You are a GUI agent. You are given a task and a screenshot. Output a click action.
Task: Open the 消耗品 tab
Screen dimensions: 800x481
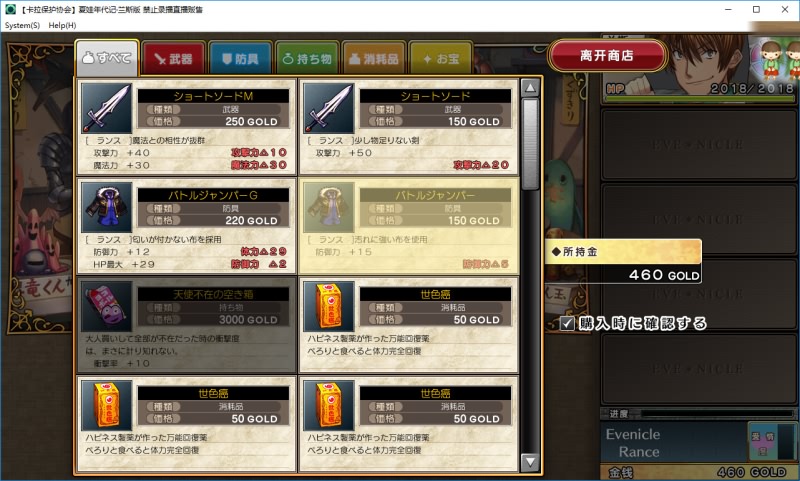coord(374,59)
